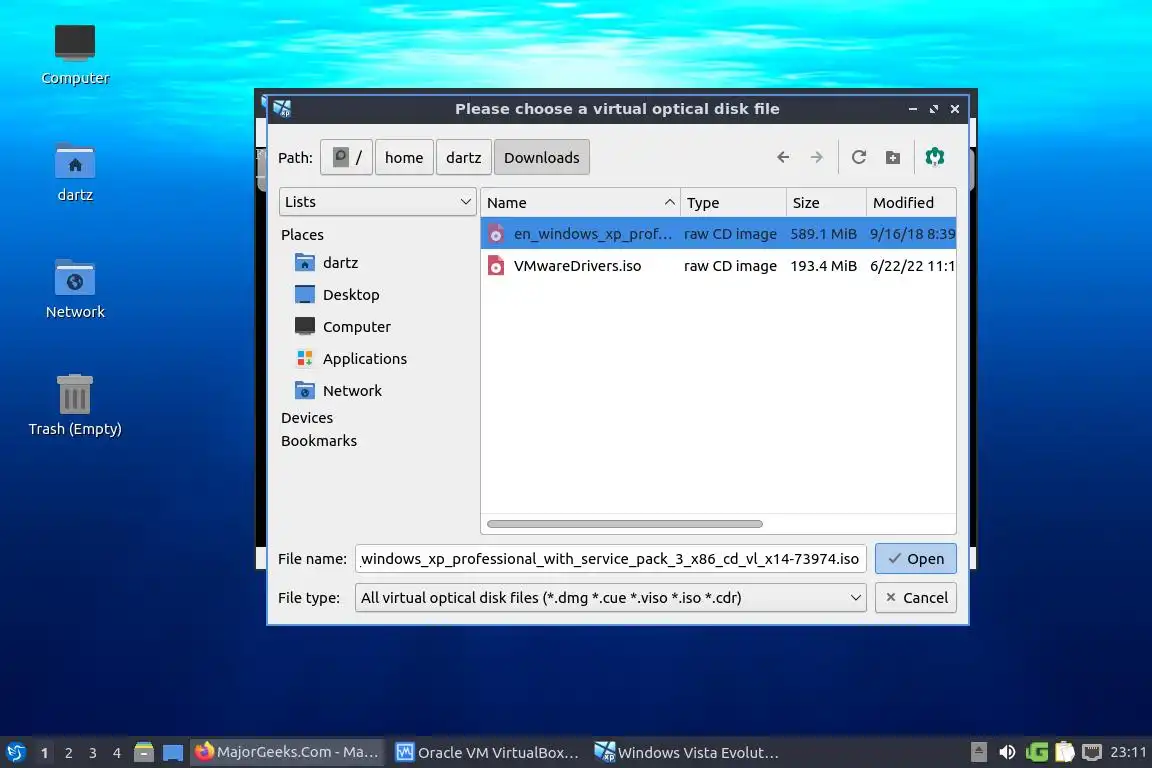1152x768 pixels.
Task: Navigate to the dartz path segment
Action: click(x=464, y=157)
